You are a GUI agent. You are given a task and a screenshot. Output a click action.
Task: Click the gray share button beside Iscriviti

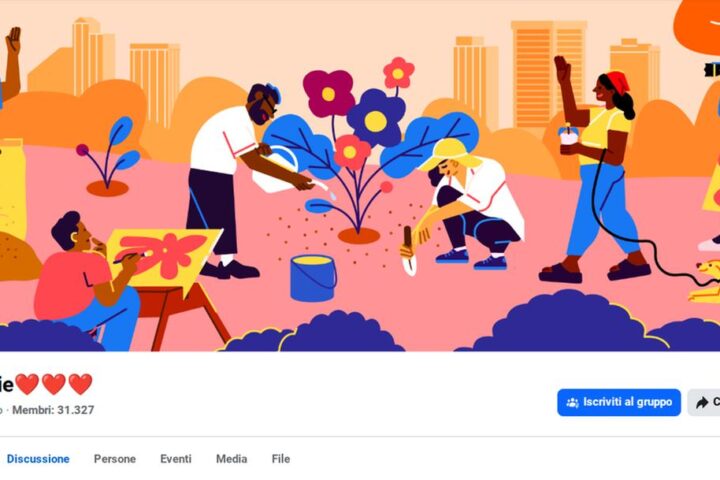click(704, 402)
